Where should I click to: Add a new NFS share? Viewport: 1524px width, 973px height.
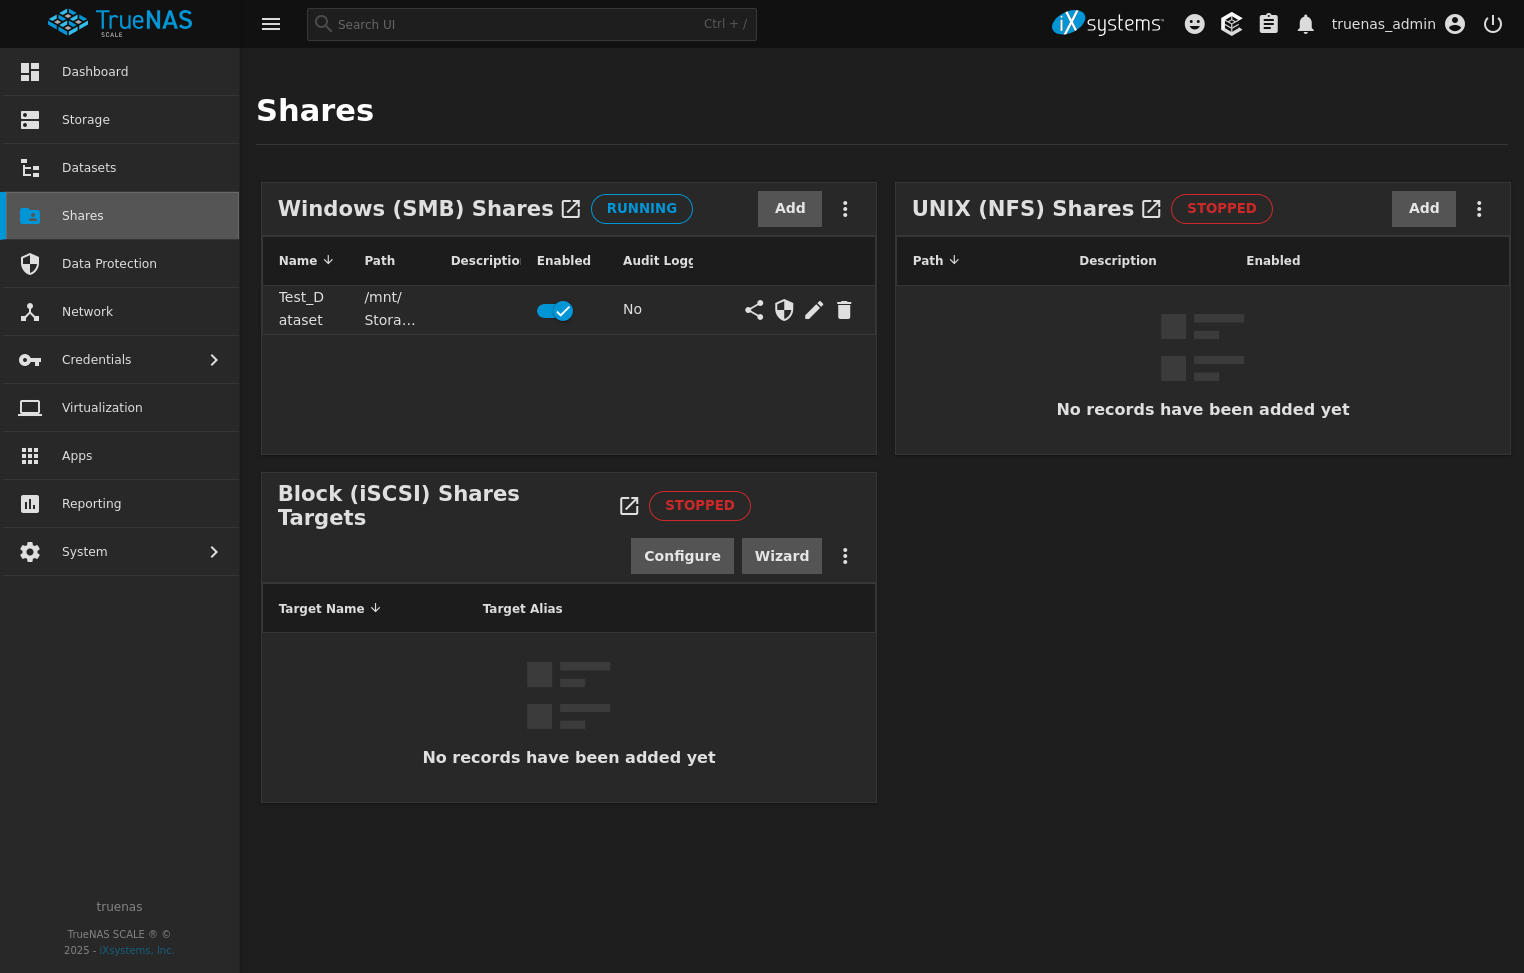tap(1423, 209)
